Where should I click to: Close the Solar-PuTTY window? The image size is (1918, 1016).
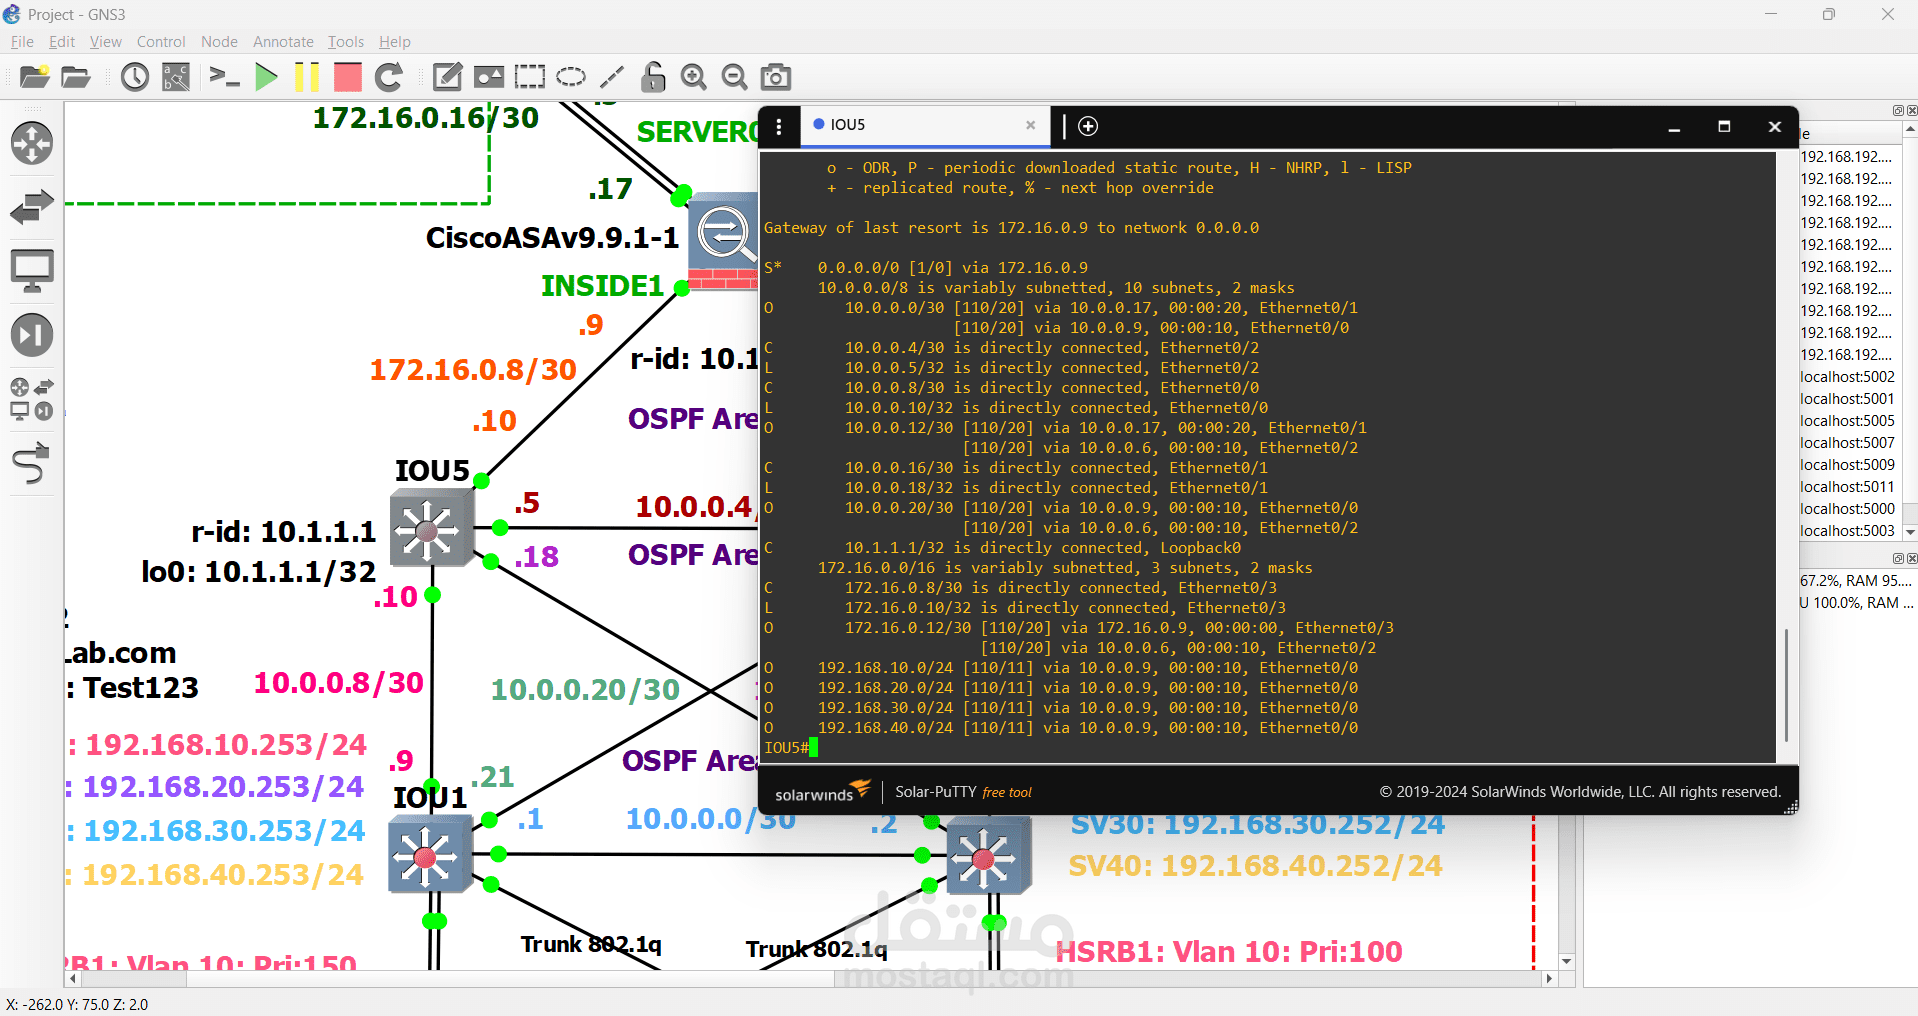1775,127
